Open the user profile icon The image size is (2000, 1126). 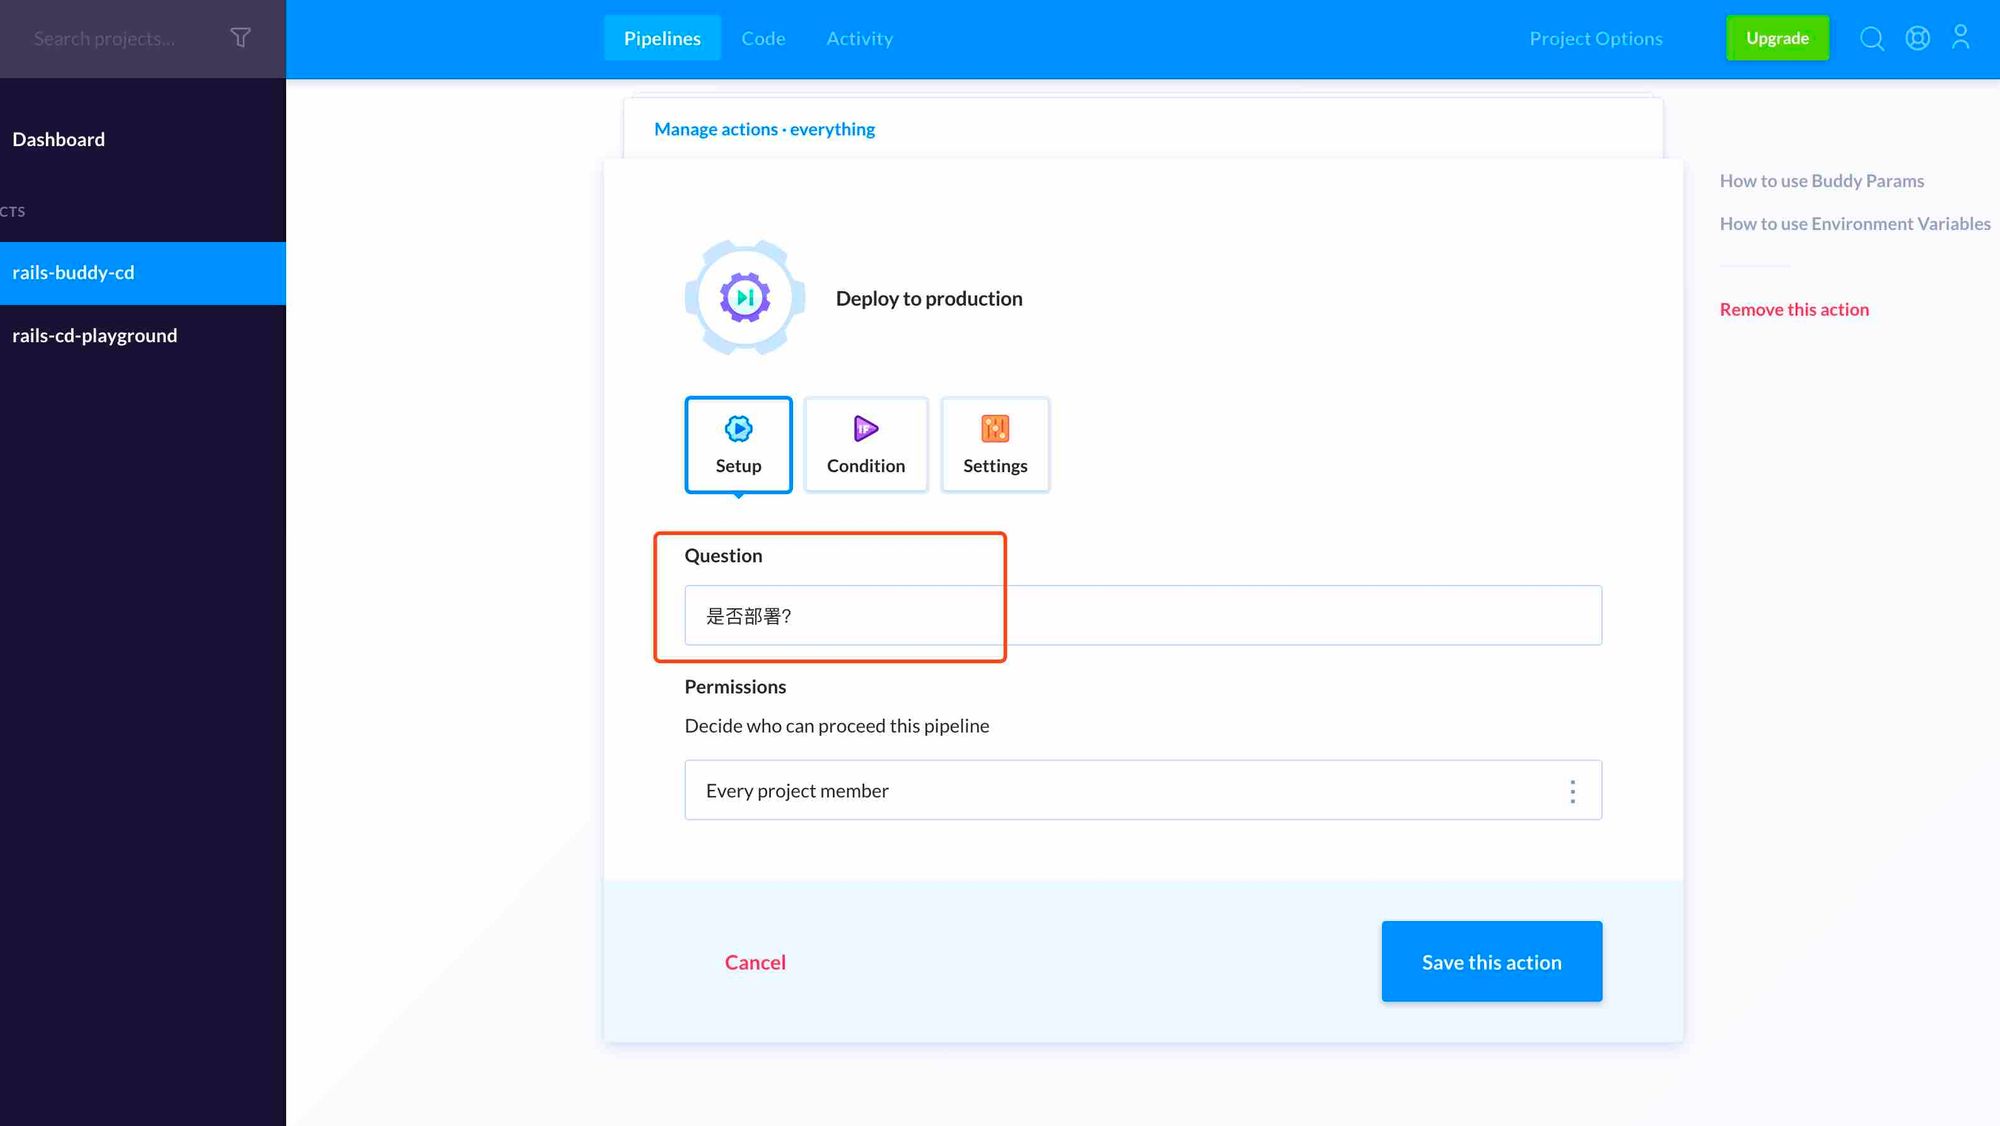tap(1960, 38)
